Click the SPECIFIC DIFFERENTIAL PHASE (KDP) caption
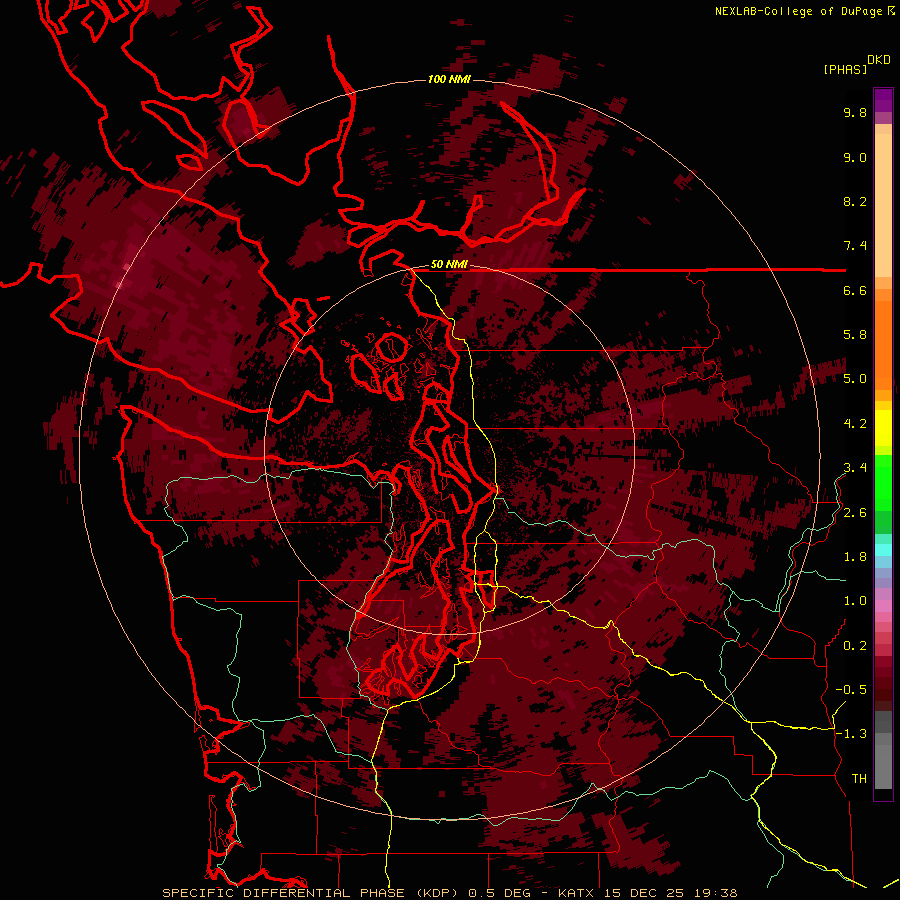This screenshot has height=900, width=900. tap(312, 893)
